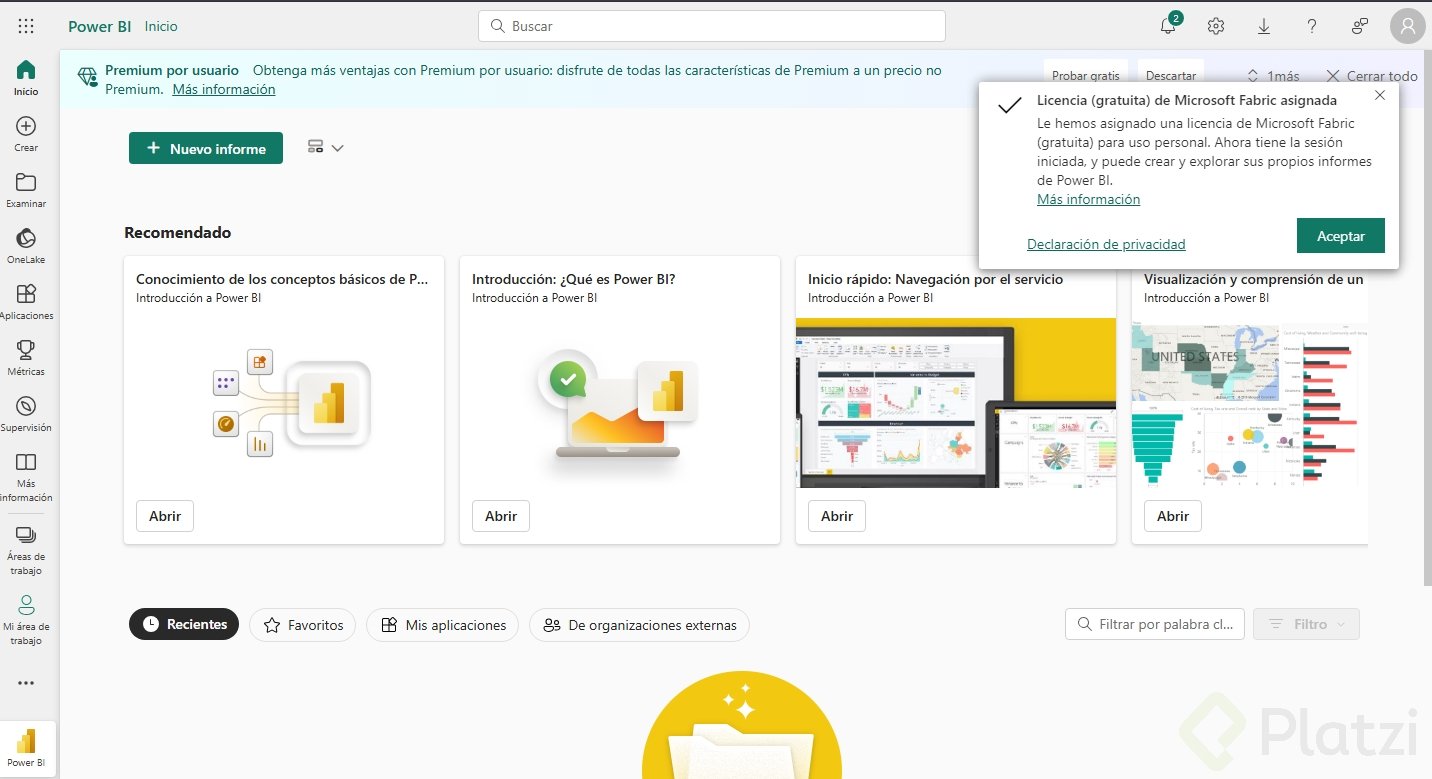
Task: Open Más información link in Premium banner
Action: point(224,89)
